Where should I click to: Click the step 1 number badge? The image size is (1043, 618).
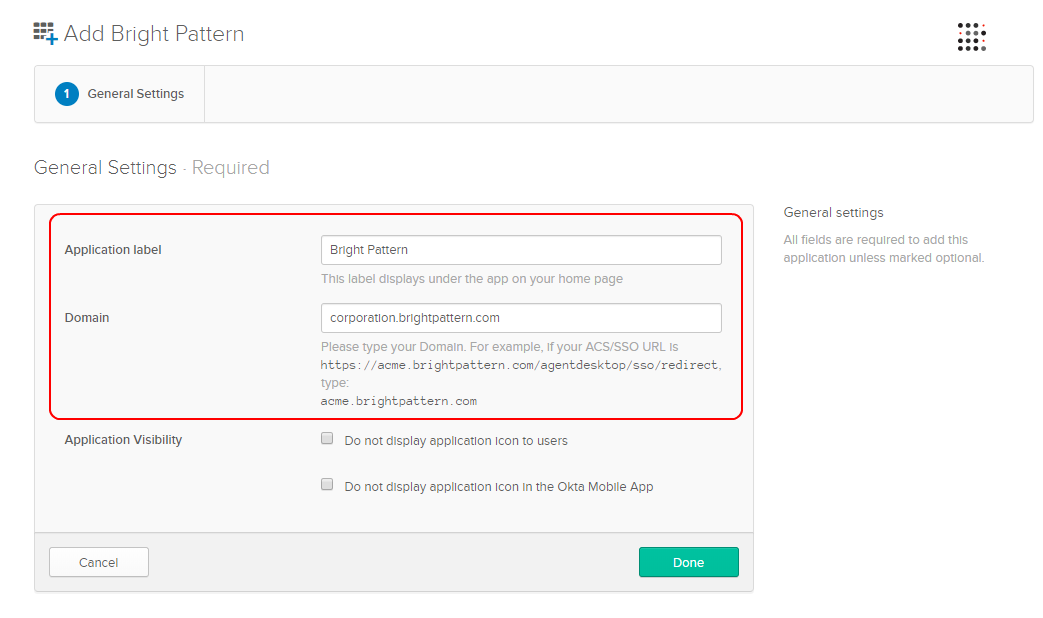(66, 94)
